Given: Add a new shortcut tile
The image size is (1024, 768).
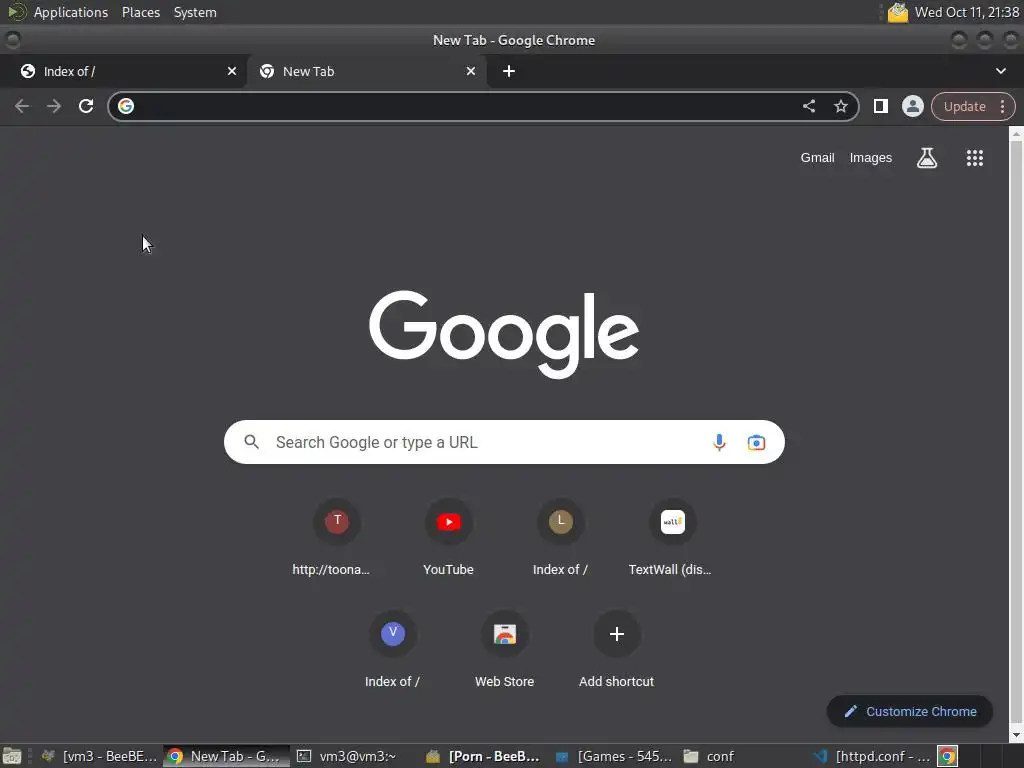Looking at the screenshot, I should pyautogui.click(x=616, y=650).
